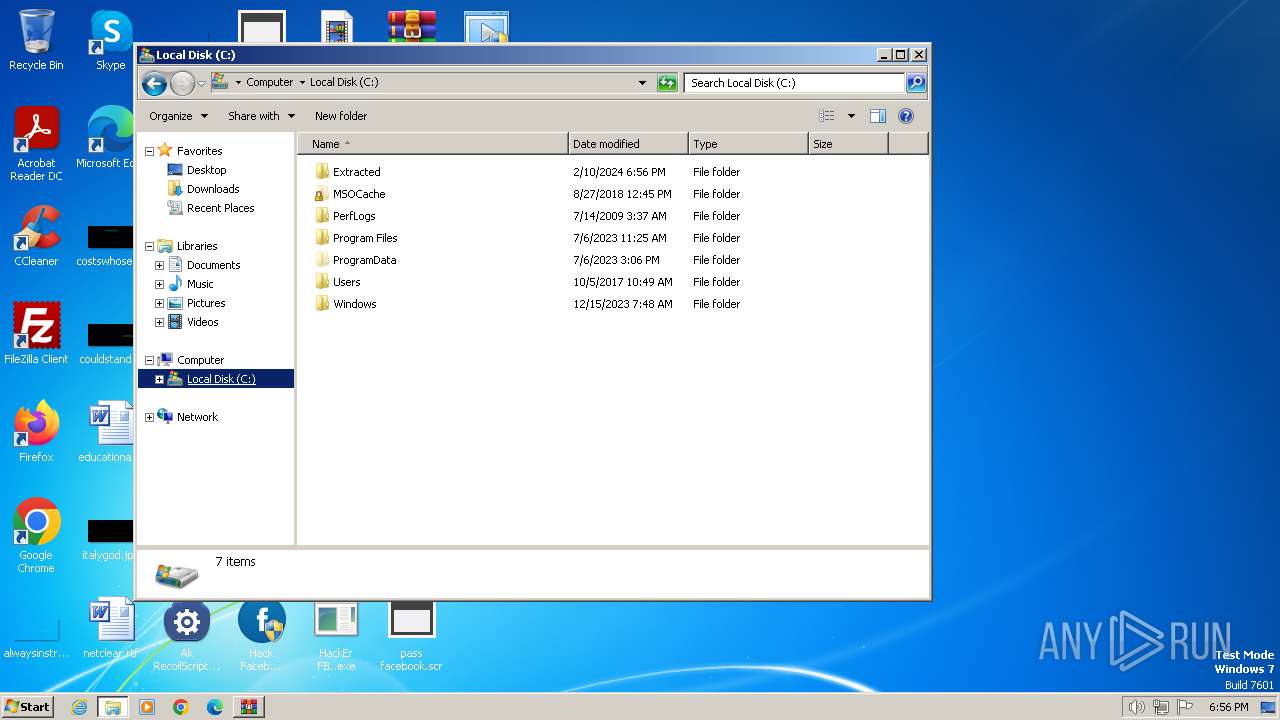Open the Share with menu
Screen dimensions: 1280x720
(261, 116)
